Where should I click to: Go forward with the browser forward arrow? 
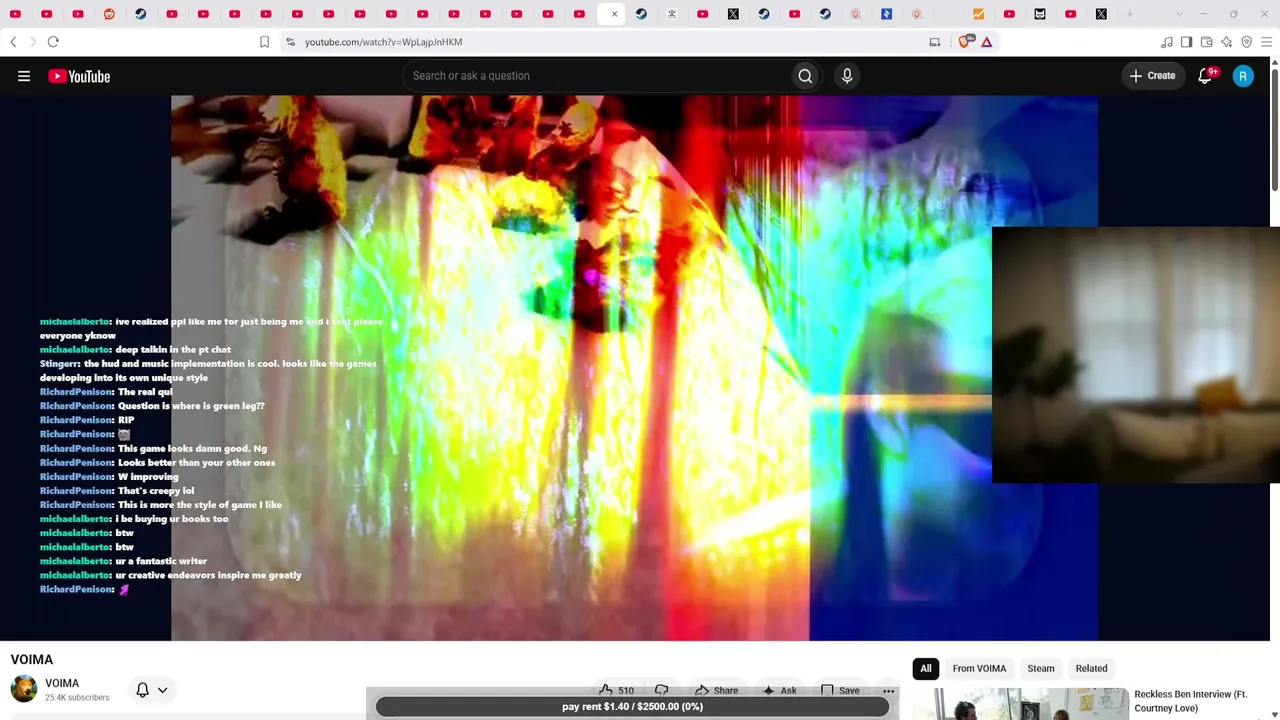(32, 42)
